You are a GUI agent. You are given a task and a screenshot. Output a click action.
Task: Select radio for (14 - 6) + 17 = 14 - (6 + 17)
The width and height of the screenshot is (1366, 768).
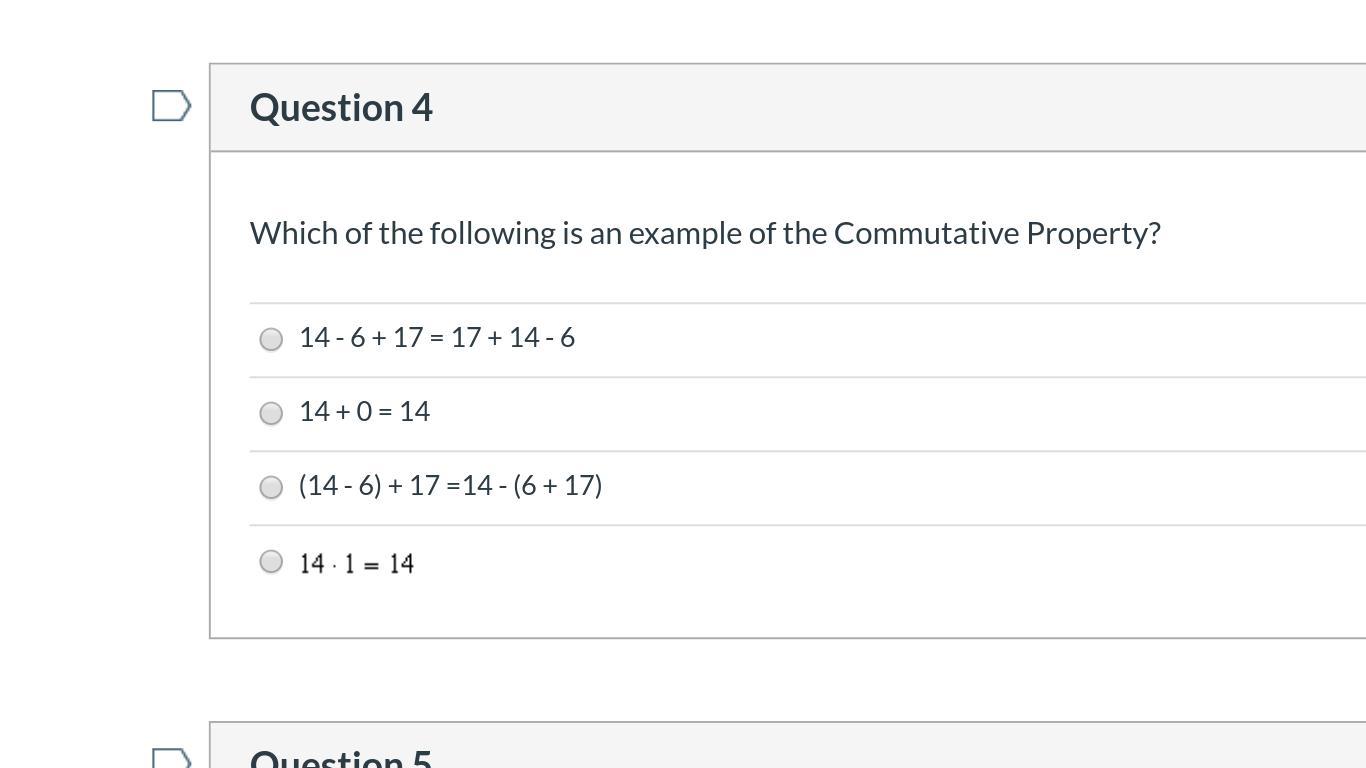(271, 487)
